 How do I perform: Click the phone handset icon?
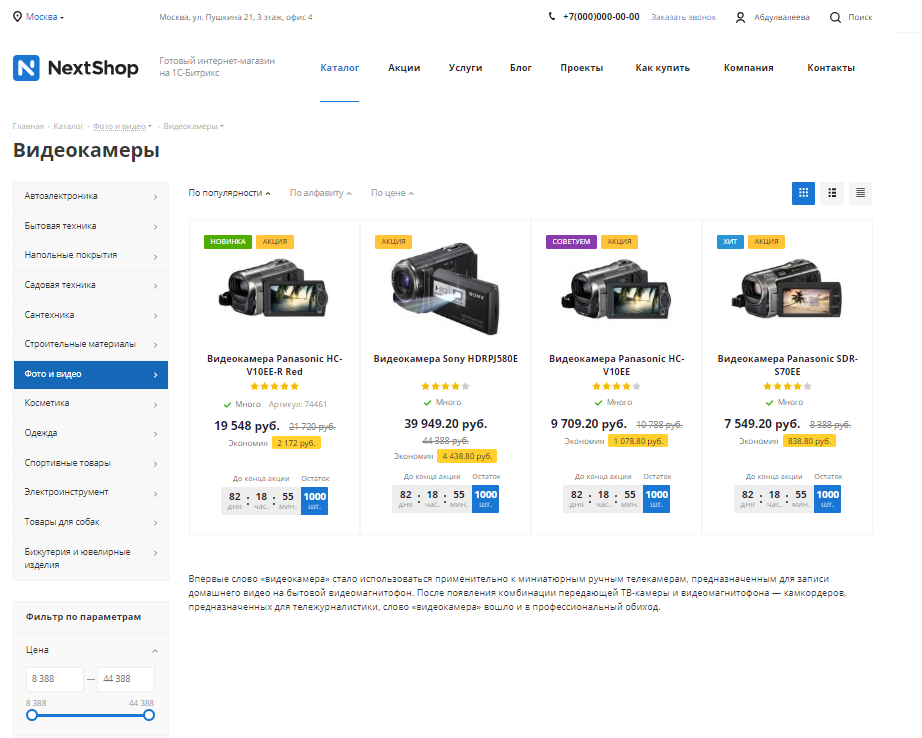coord(552,16)
